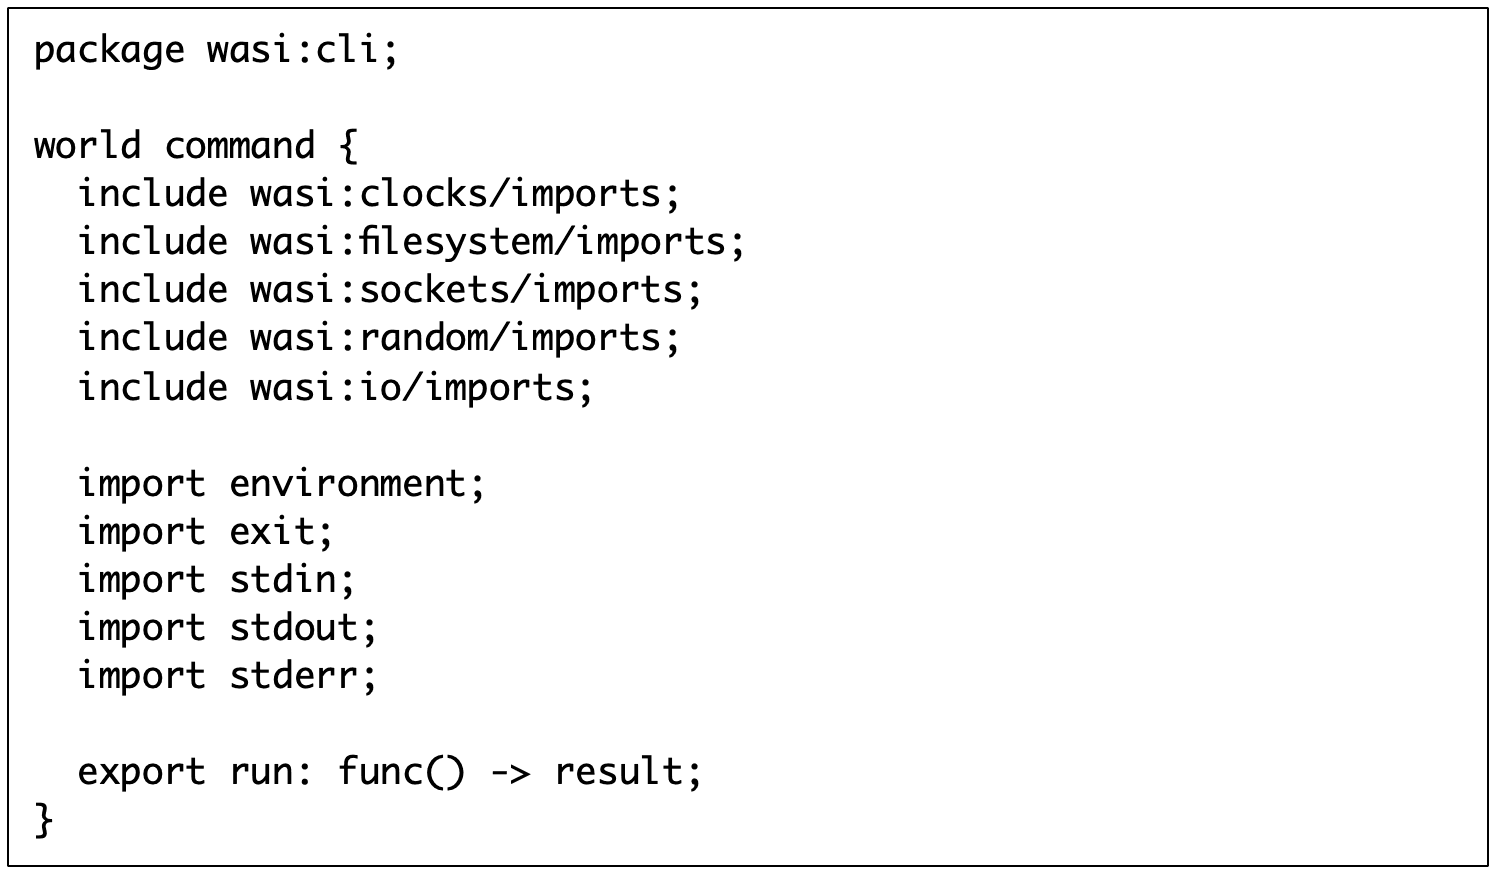This screenshot has width=1498, height=874.
Task: Click "wasi:random/imports" in the include line
Action: pyautogui.click(x=455, y=337)
